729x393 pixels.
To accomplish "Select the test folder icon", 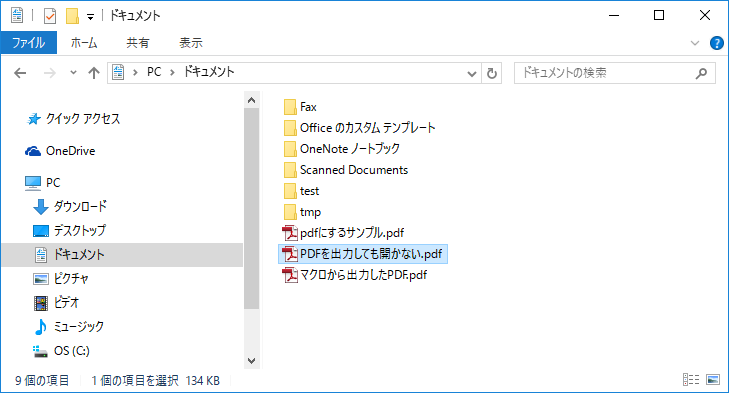I will coord(290,191).
